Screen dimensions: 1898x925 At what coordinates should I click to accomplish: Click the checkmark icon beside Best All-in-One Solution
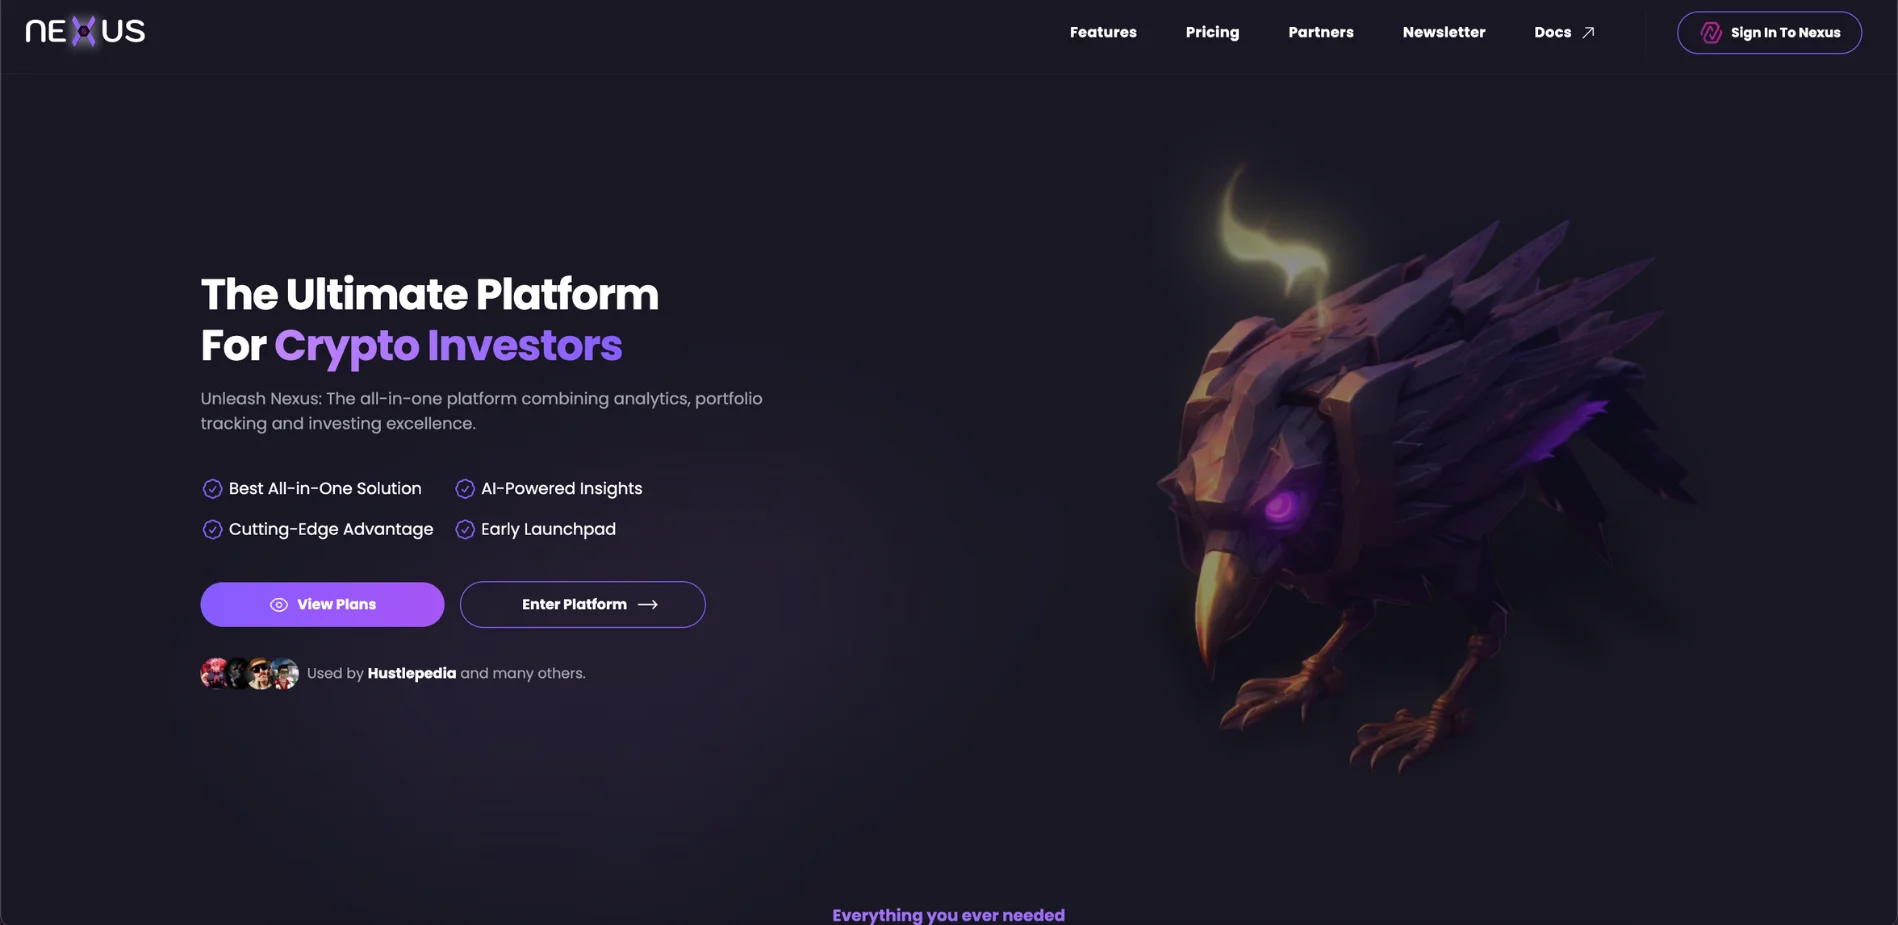(212, 489)
